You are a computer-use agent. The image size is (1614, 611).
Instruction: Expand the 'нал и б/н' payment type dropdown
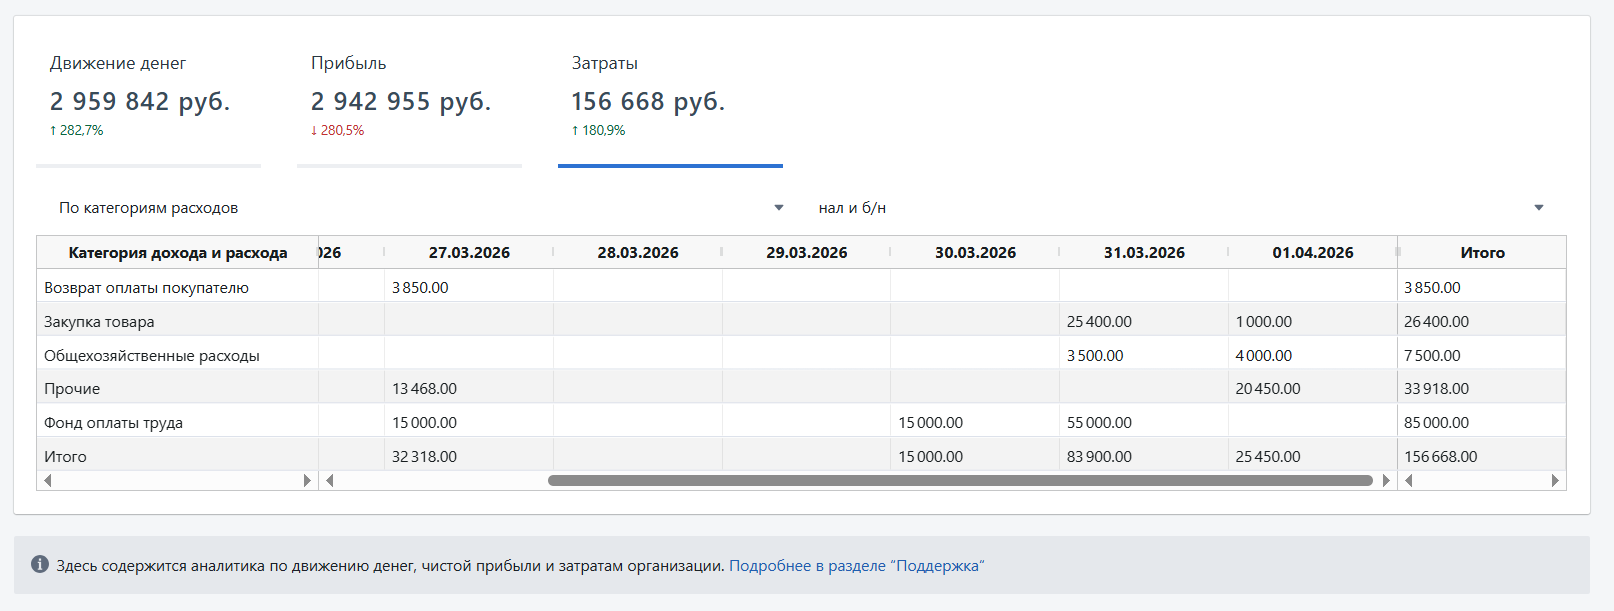(x=1180, y=208)
